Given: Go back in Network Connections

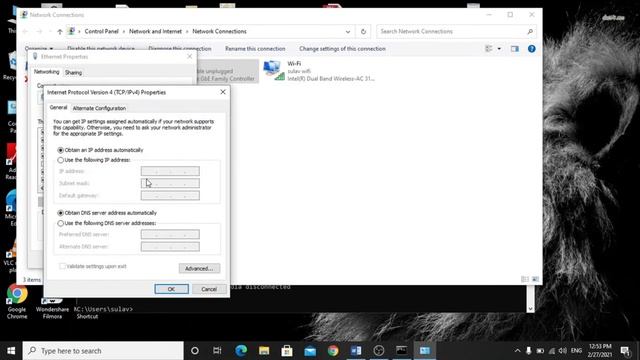Looking at the screenshot, I should coord(25,31).
